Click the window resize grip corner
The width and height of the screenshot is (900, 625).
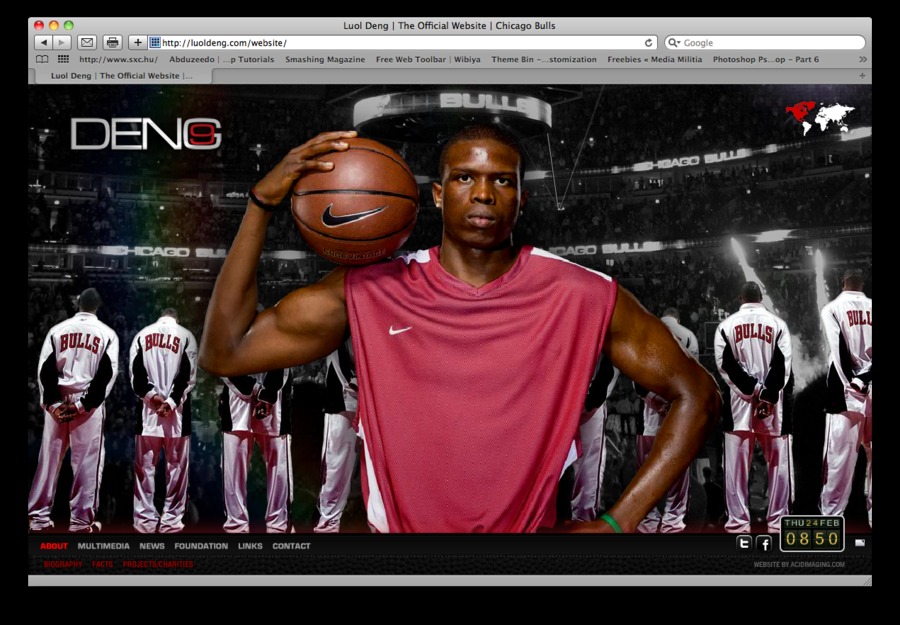[x=866, y=580]
